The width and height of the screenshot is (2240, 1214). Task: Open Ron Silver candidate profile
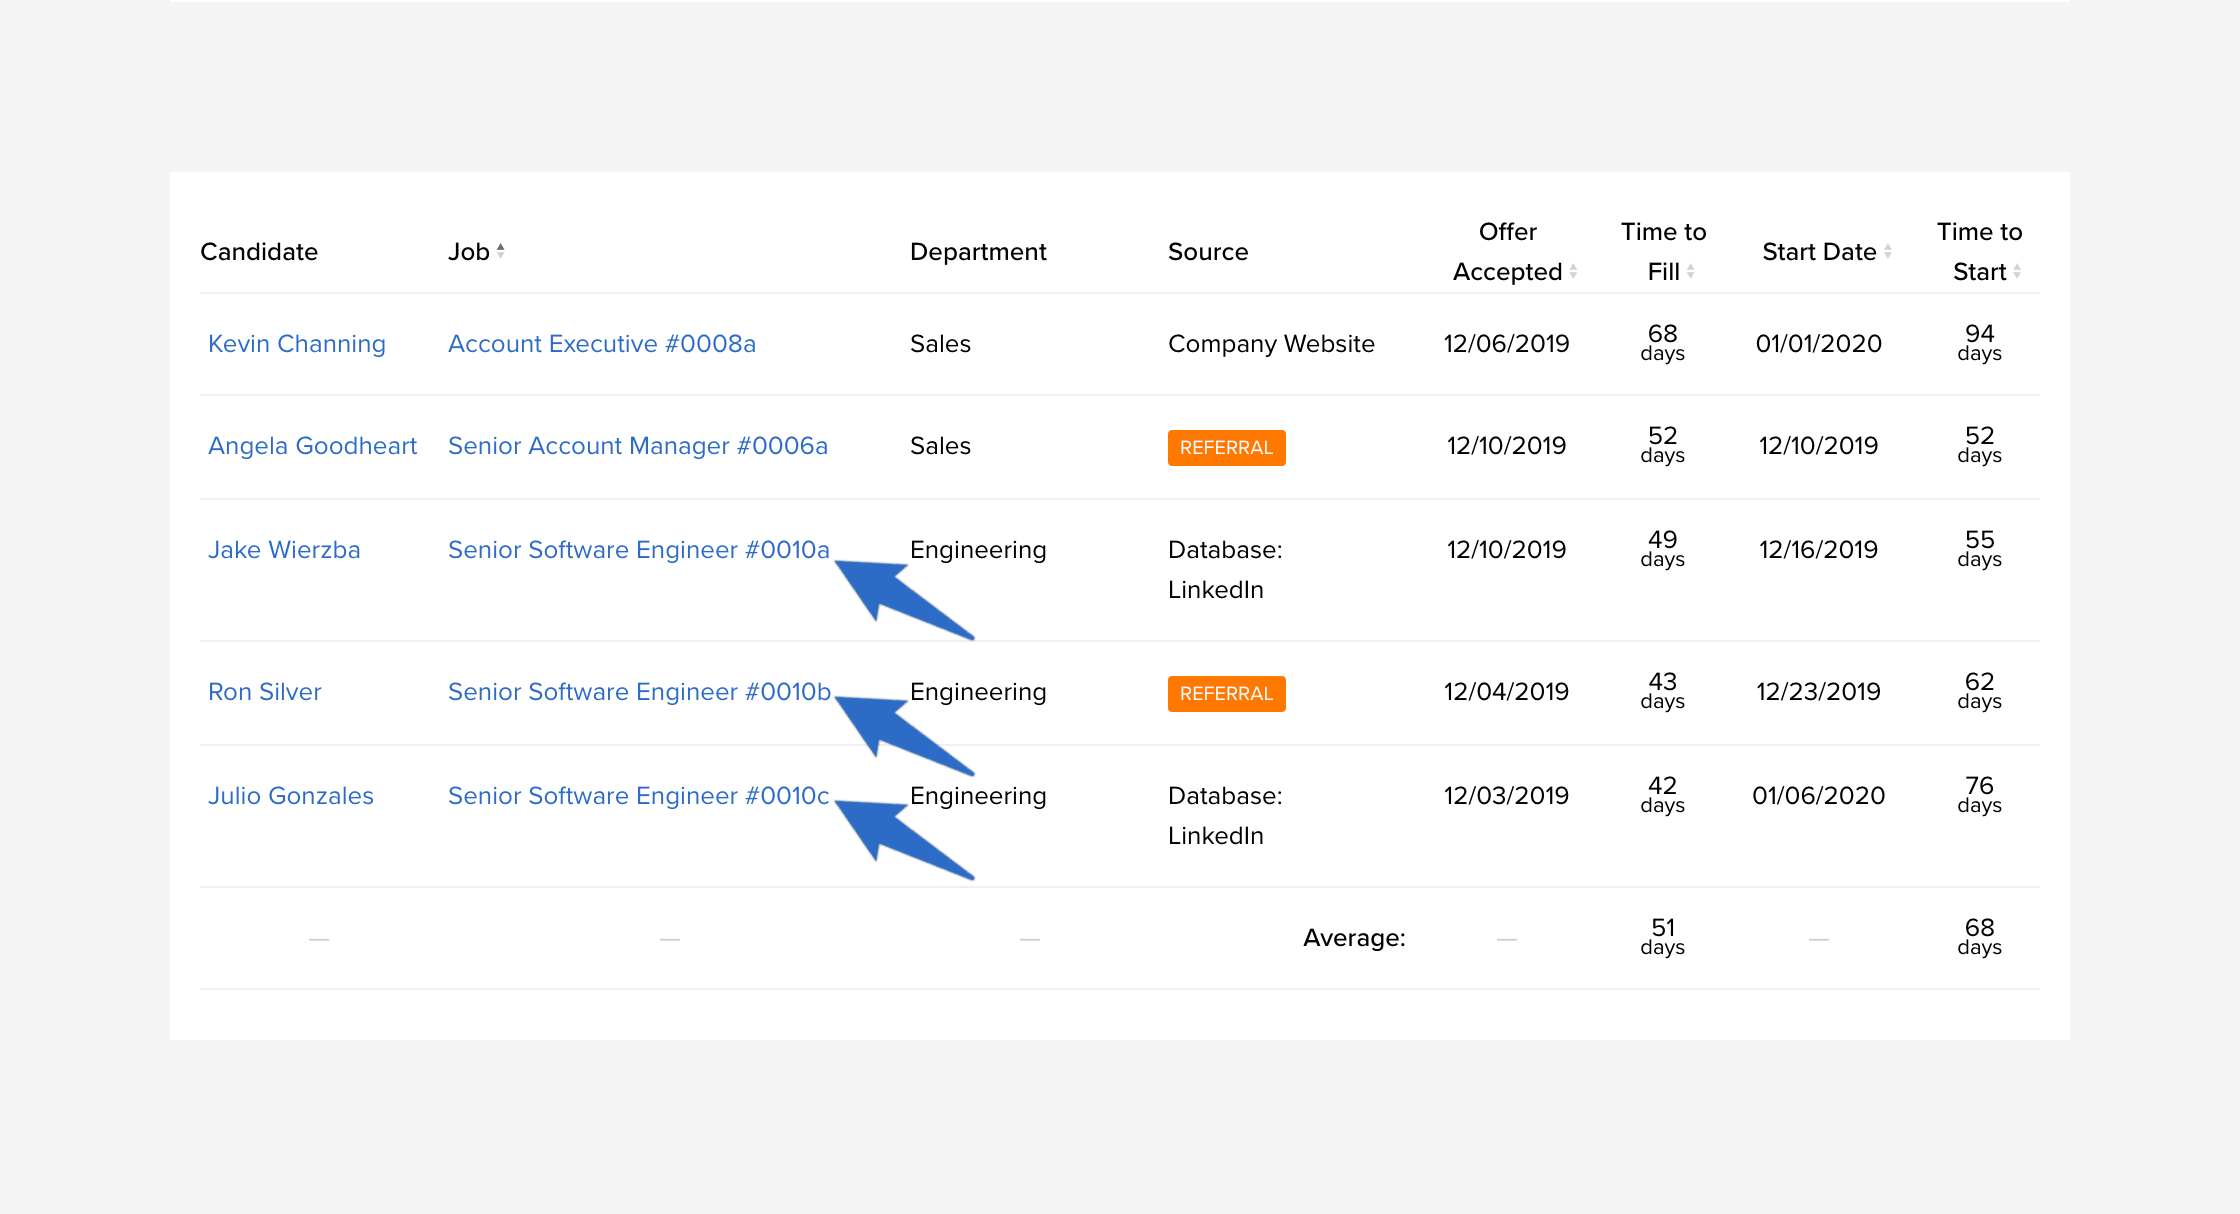pyautogui.click(x=265, y=692)
